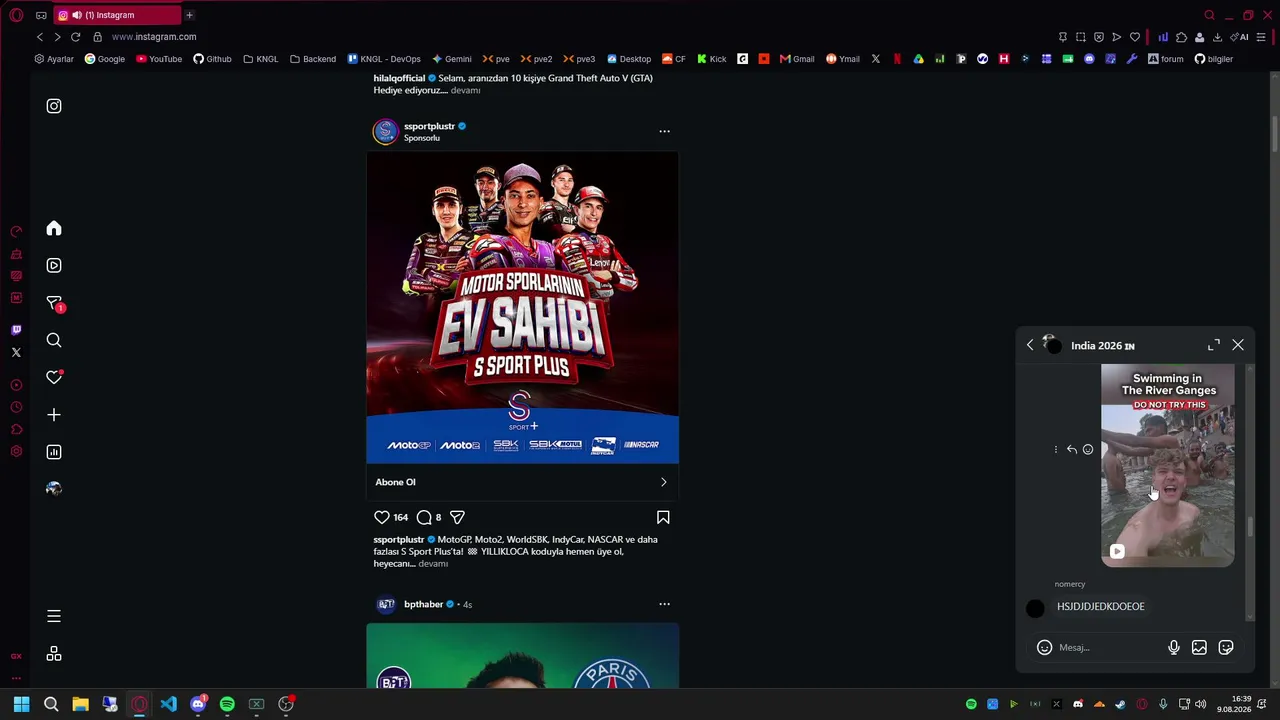Open the emoji picker in message box
This screenshot has width=1280, height=720.
click(1044, 648)
